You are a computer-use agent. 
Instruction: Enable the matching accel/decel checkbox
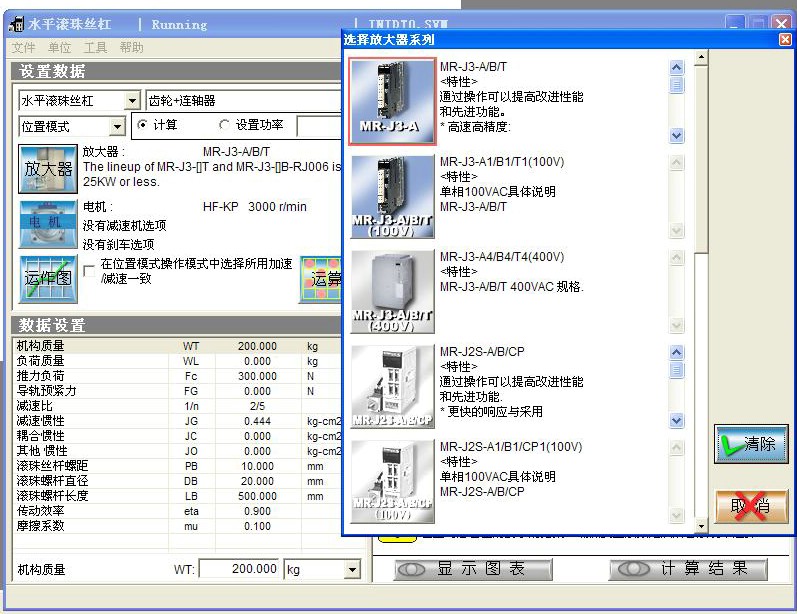click(x=90, y=270)
